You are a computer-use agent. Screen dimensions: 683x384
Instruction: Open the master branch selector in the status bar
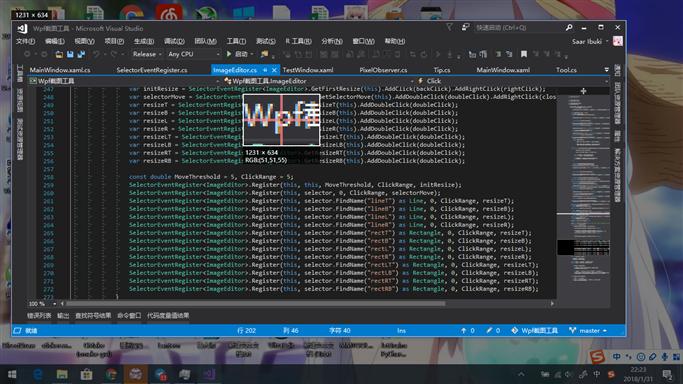pos(588,330)
